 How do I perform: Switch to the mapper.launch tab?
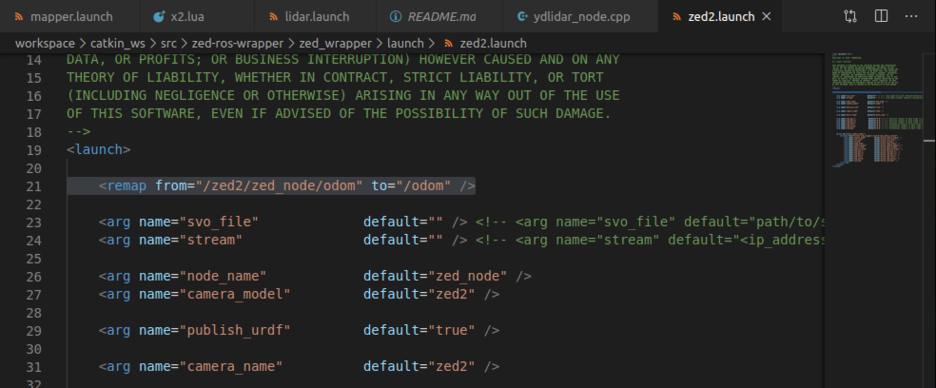tap(70, 17)
